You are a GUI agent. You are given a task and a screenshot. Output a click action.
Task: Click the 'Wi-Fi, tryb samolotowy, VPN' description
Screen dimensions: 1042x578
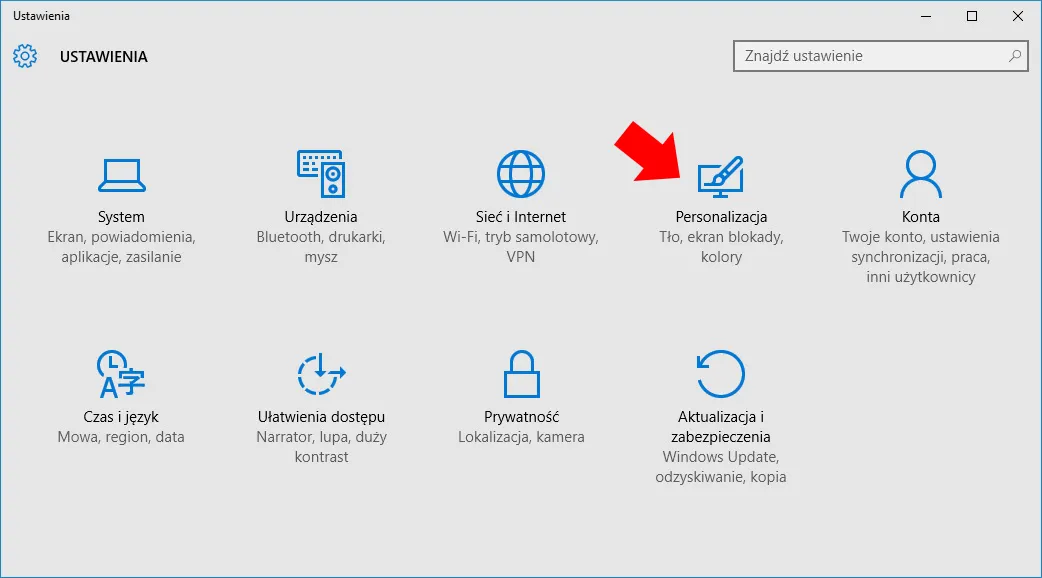pos(521,247)
